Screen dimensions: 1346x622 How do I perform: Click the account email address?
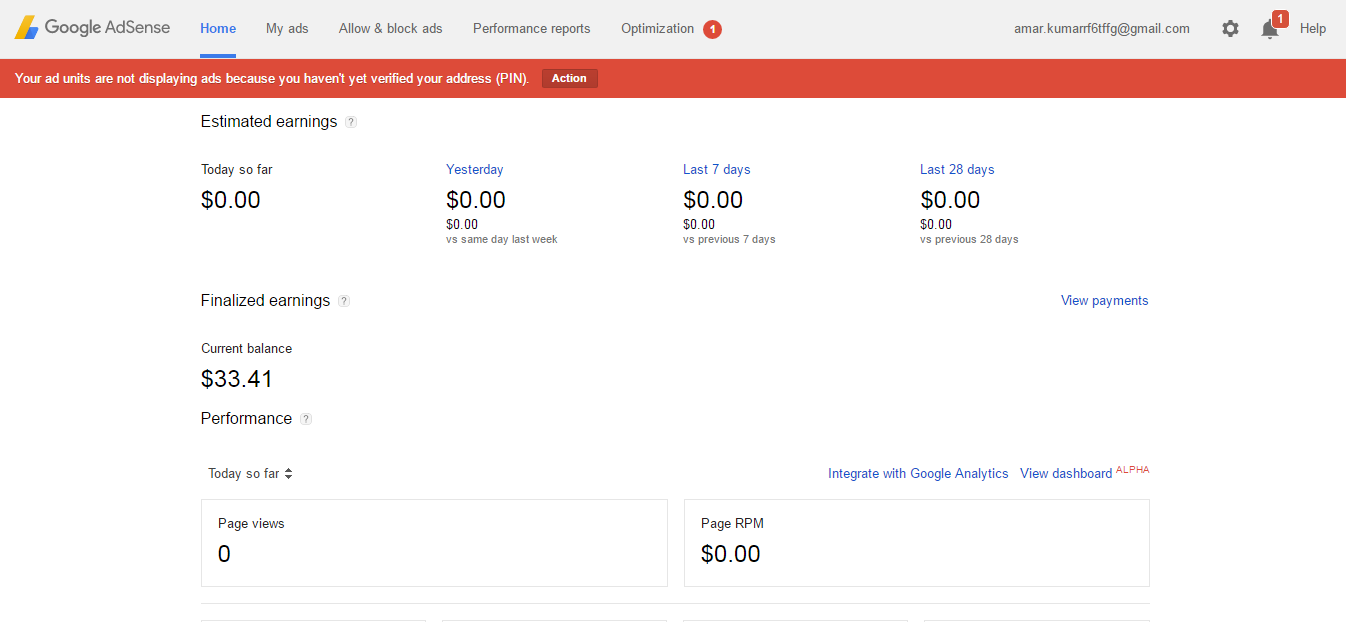[1102, 28]
